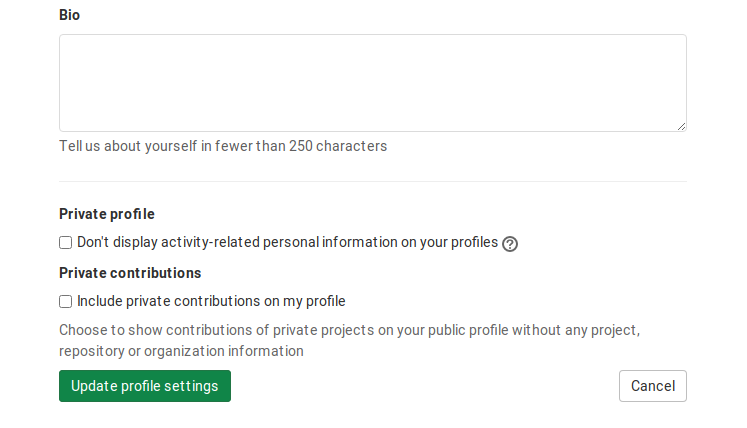Click the 'Choose to show contributions' description text
The width and height of the screenshot is (747, 428).
[x=349, y=330]
